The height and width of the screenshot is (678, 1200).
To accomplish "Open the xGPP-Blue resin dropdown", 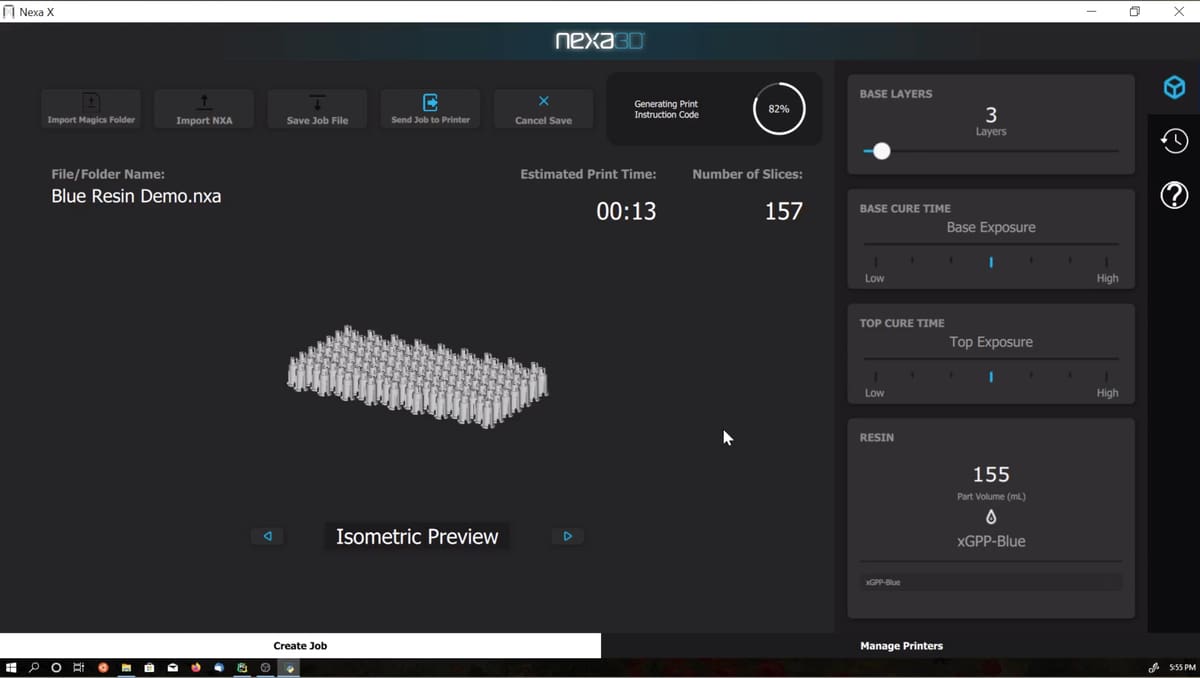I will [x=991, y=582].
